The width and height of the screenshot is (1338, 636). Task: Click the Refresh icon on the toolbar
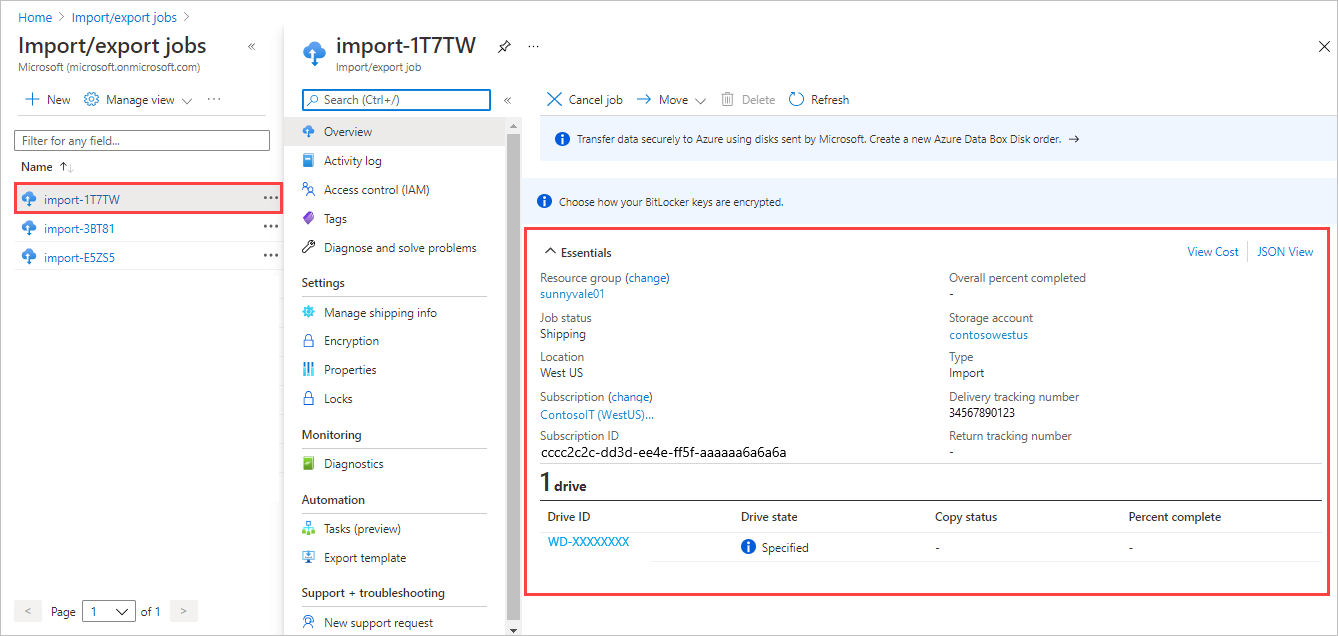pos(818,99)
